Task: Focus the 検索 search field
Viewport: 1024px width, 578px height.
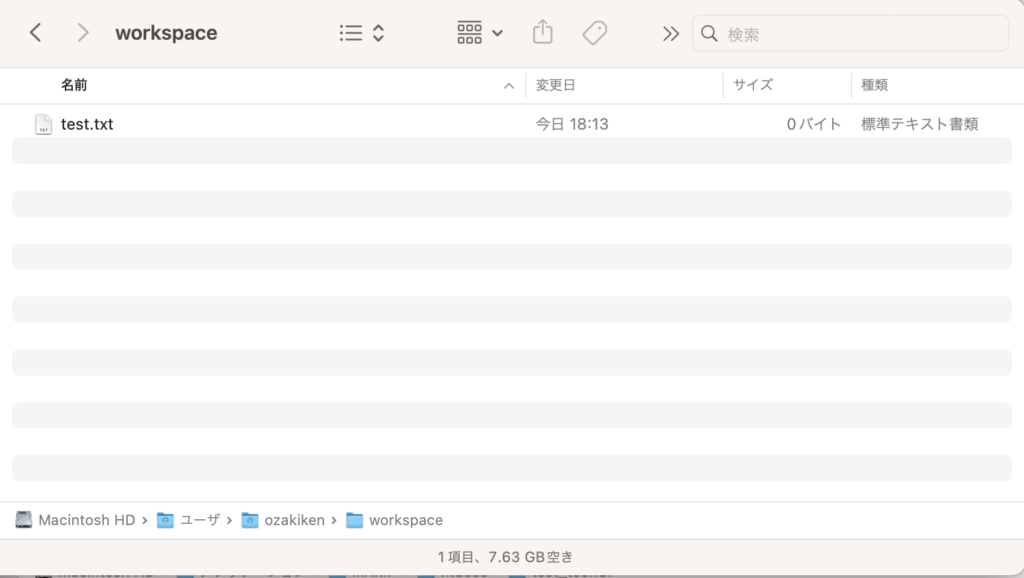Action: tap(860, 34)
